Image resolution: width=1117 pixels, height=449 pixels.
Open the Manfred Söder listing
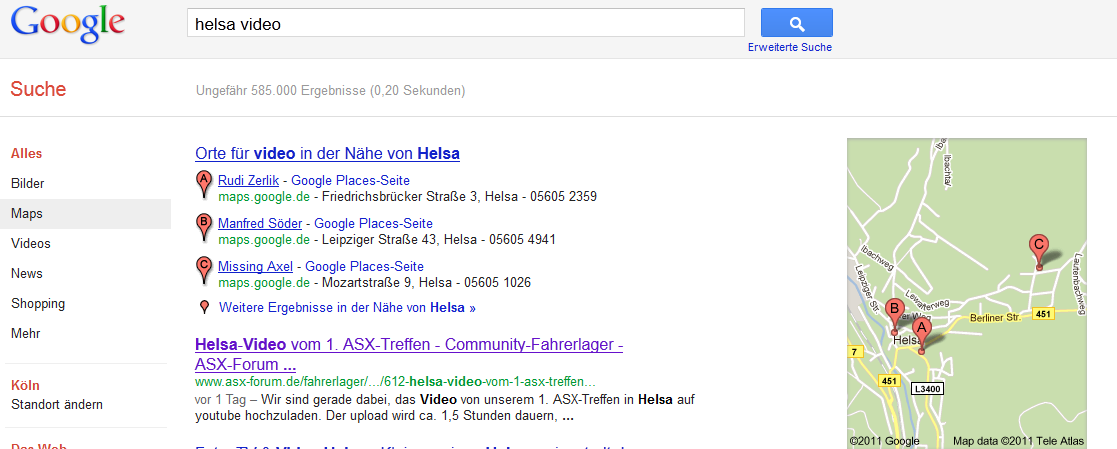(259, 223)
